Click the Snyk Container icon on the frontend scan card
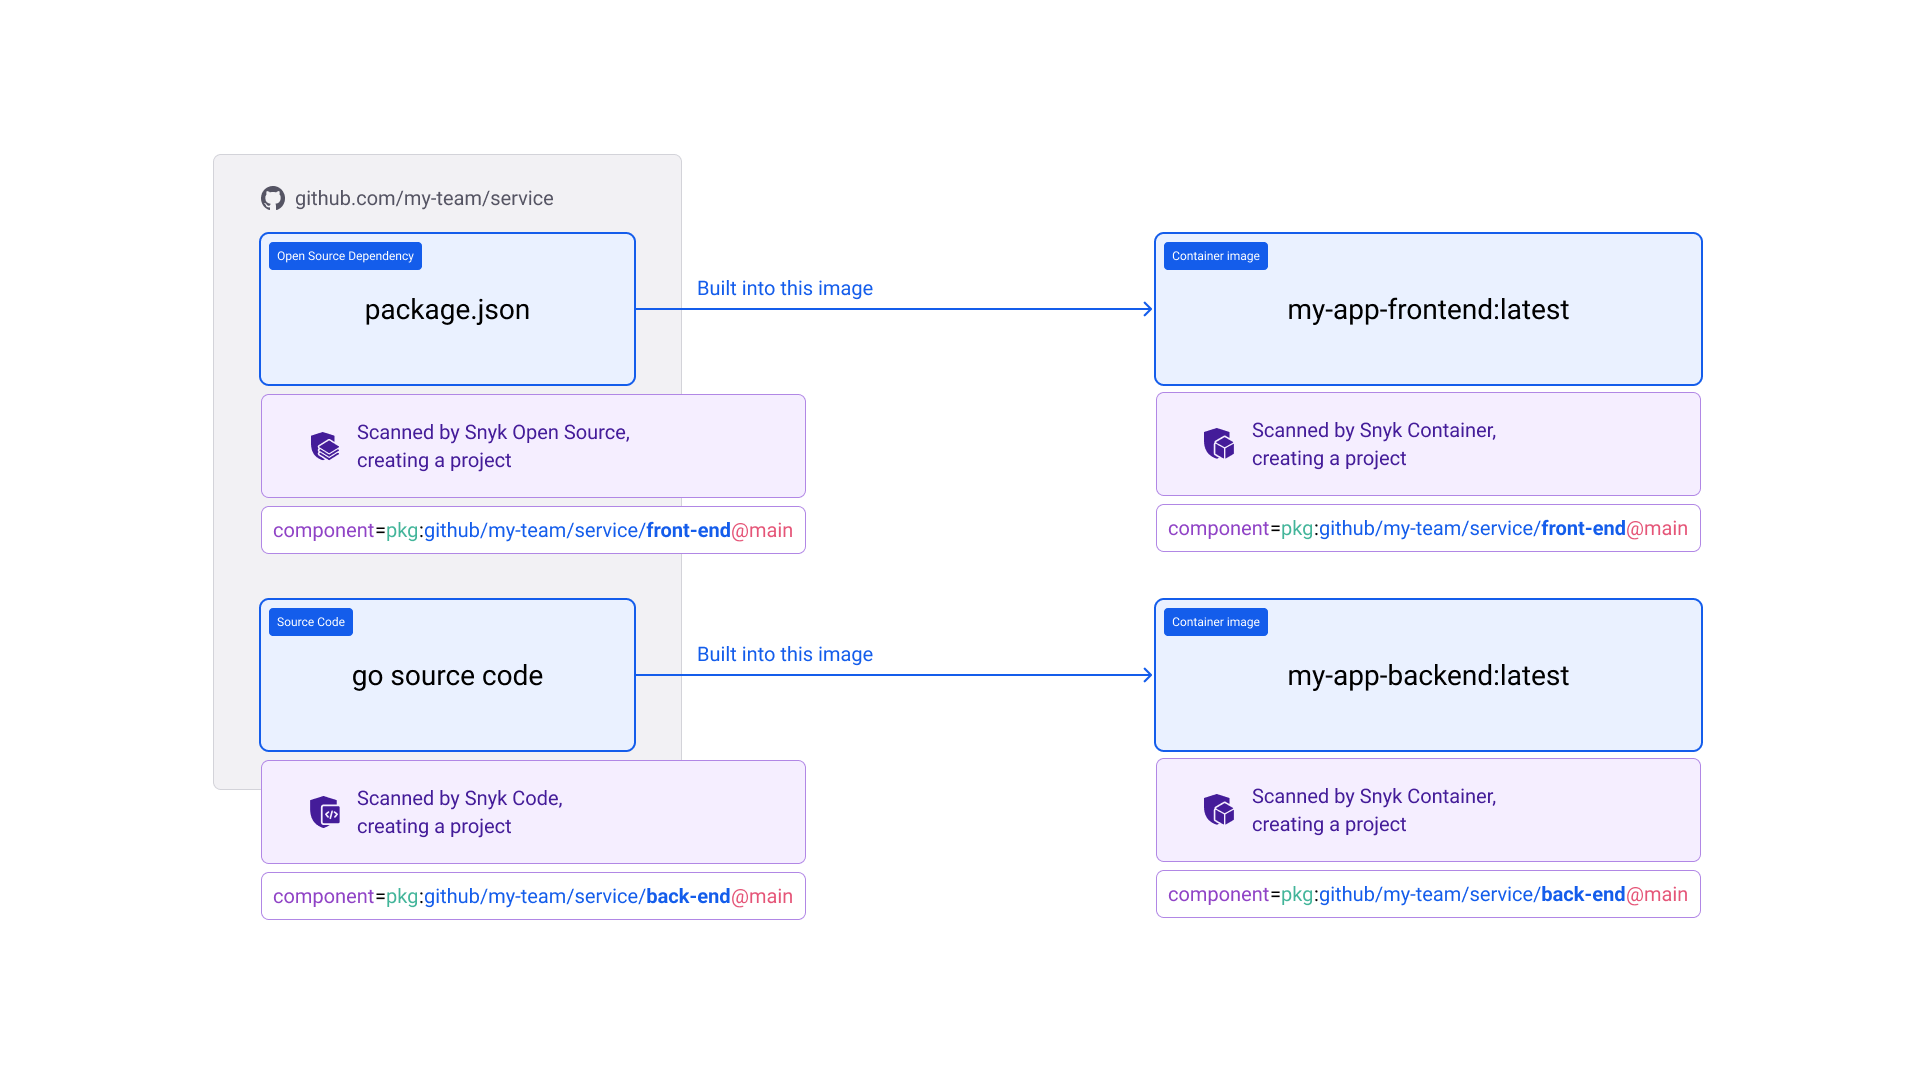Screen dimensions: 1920x1080 pos(1219,443)
